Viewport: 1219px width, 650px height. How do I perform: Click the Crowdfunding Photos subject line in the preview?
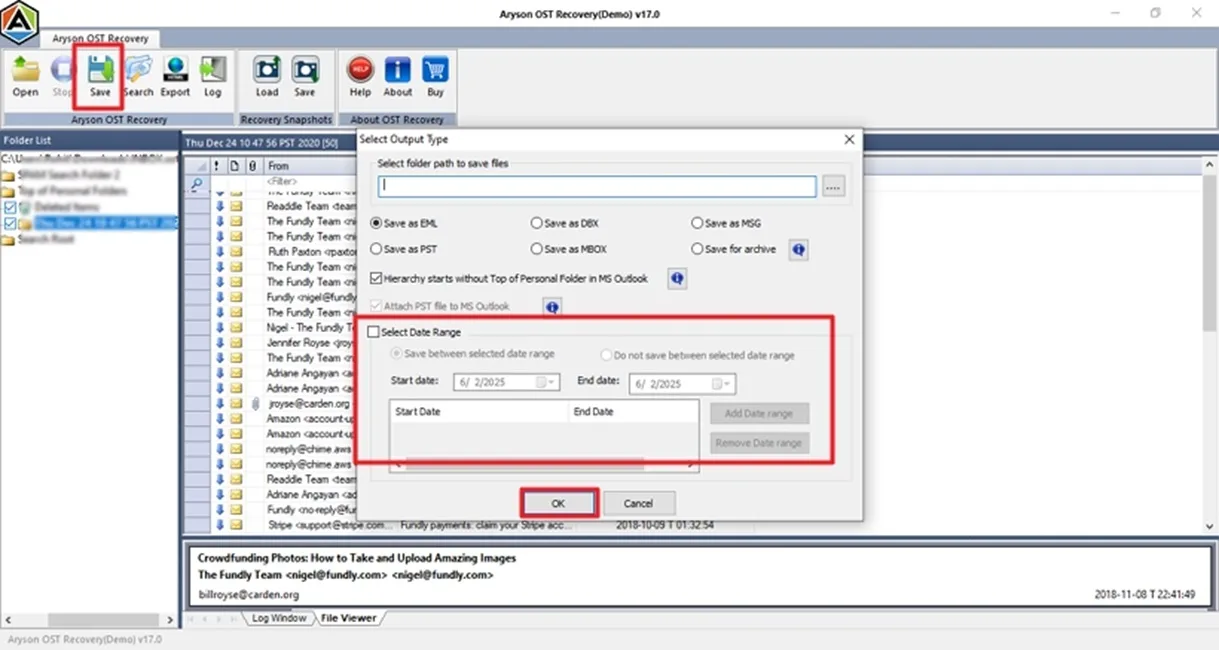point(357,557)
